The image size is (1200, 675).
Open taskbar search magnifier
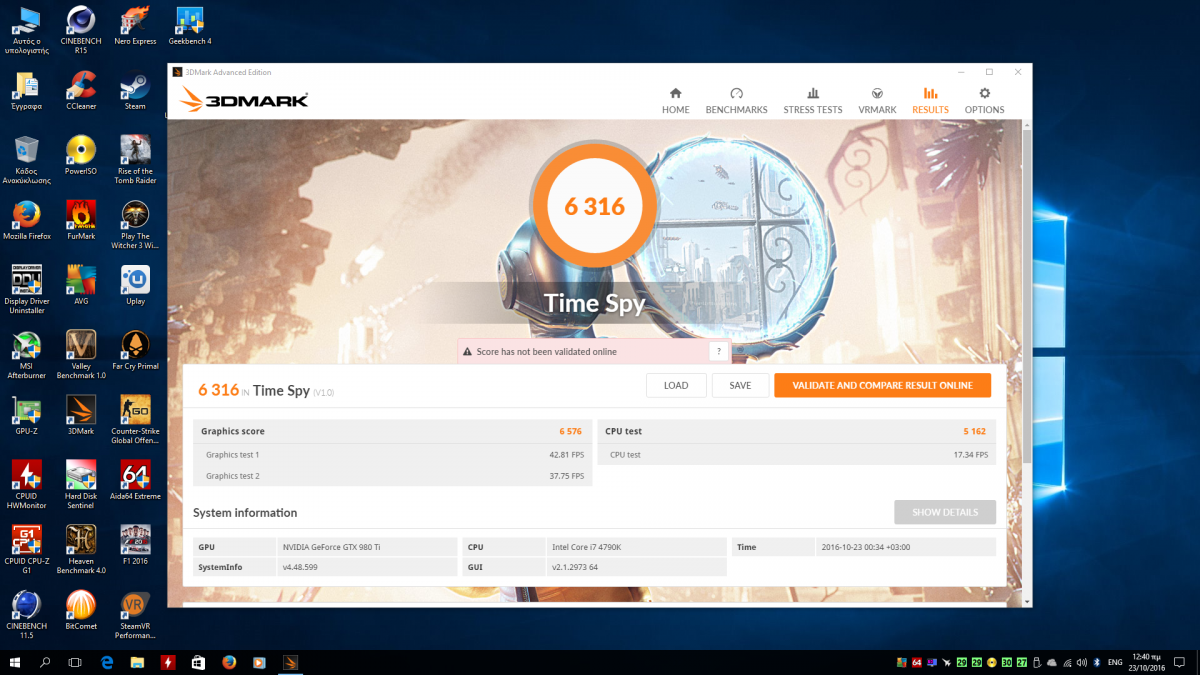[45, 662]
